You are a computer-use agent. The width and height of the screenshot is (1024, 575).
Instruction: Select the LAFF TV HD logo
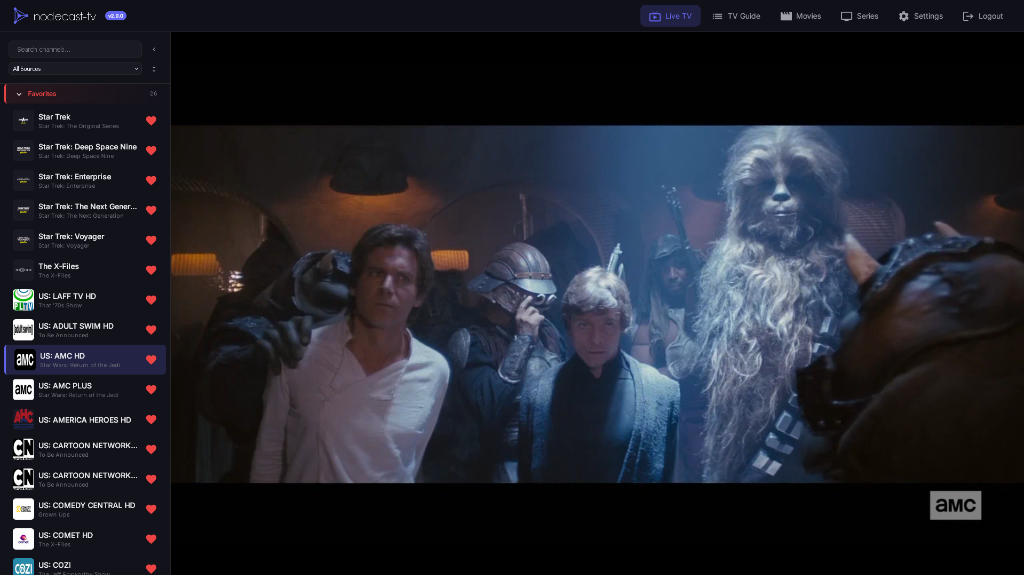pyautogui.click(x=24, y=300)
